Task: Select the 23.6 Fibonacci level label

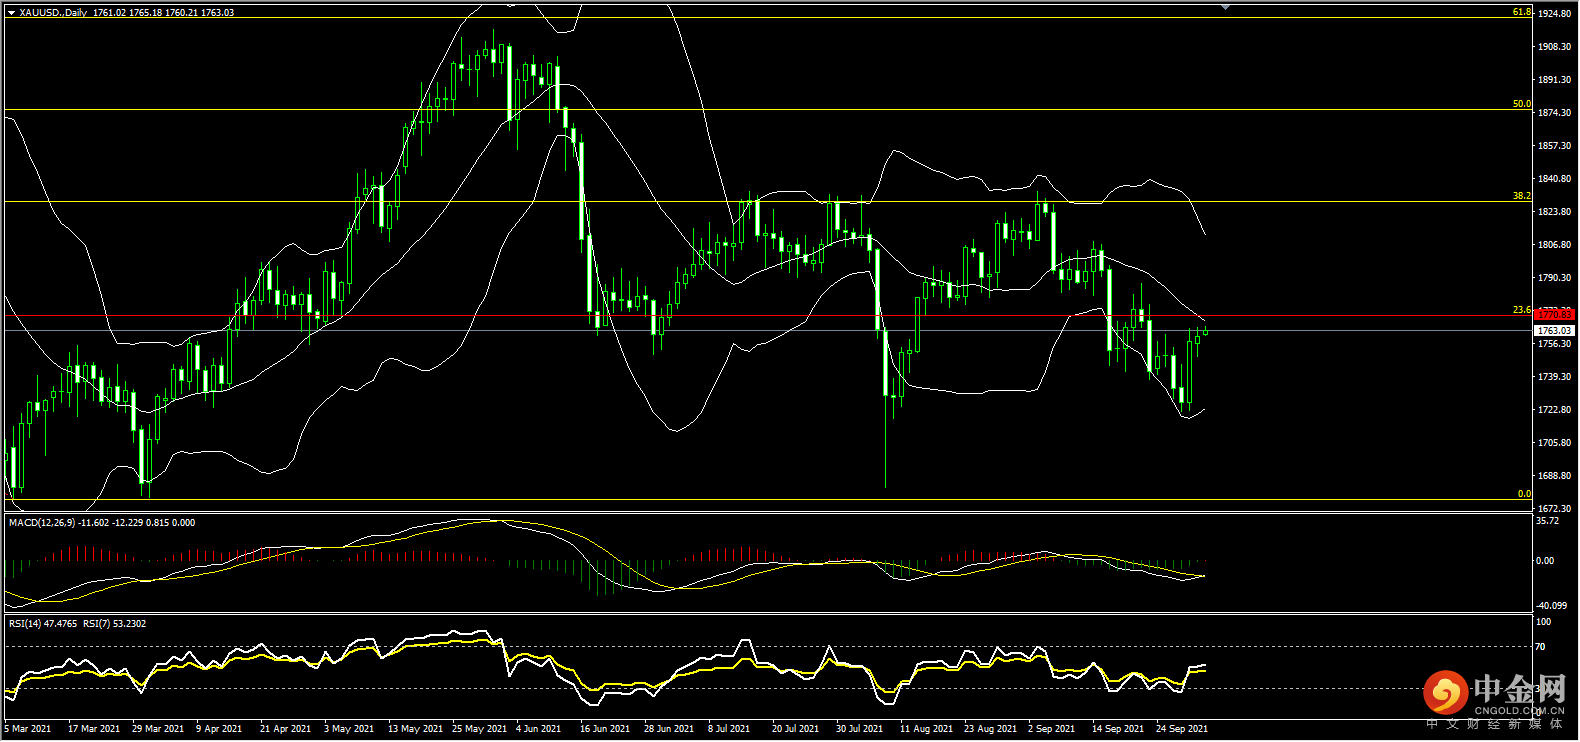Action: pos(1521,310)
